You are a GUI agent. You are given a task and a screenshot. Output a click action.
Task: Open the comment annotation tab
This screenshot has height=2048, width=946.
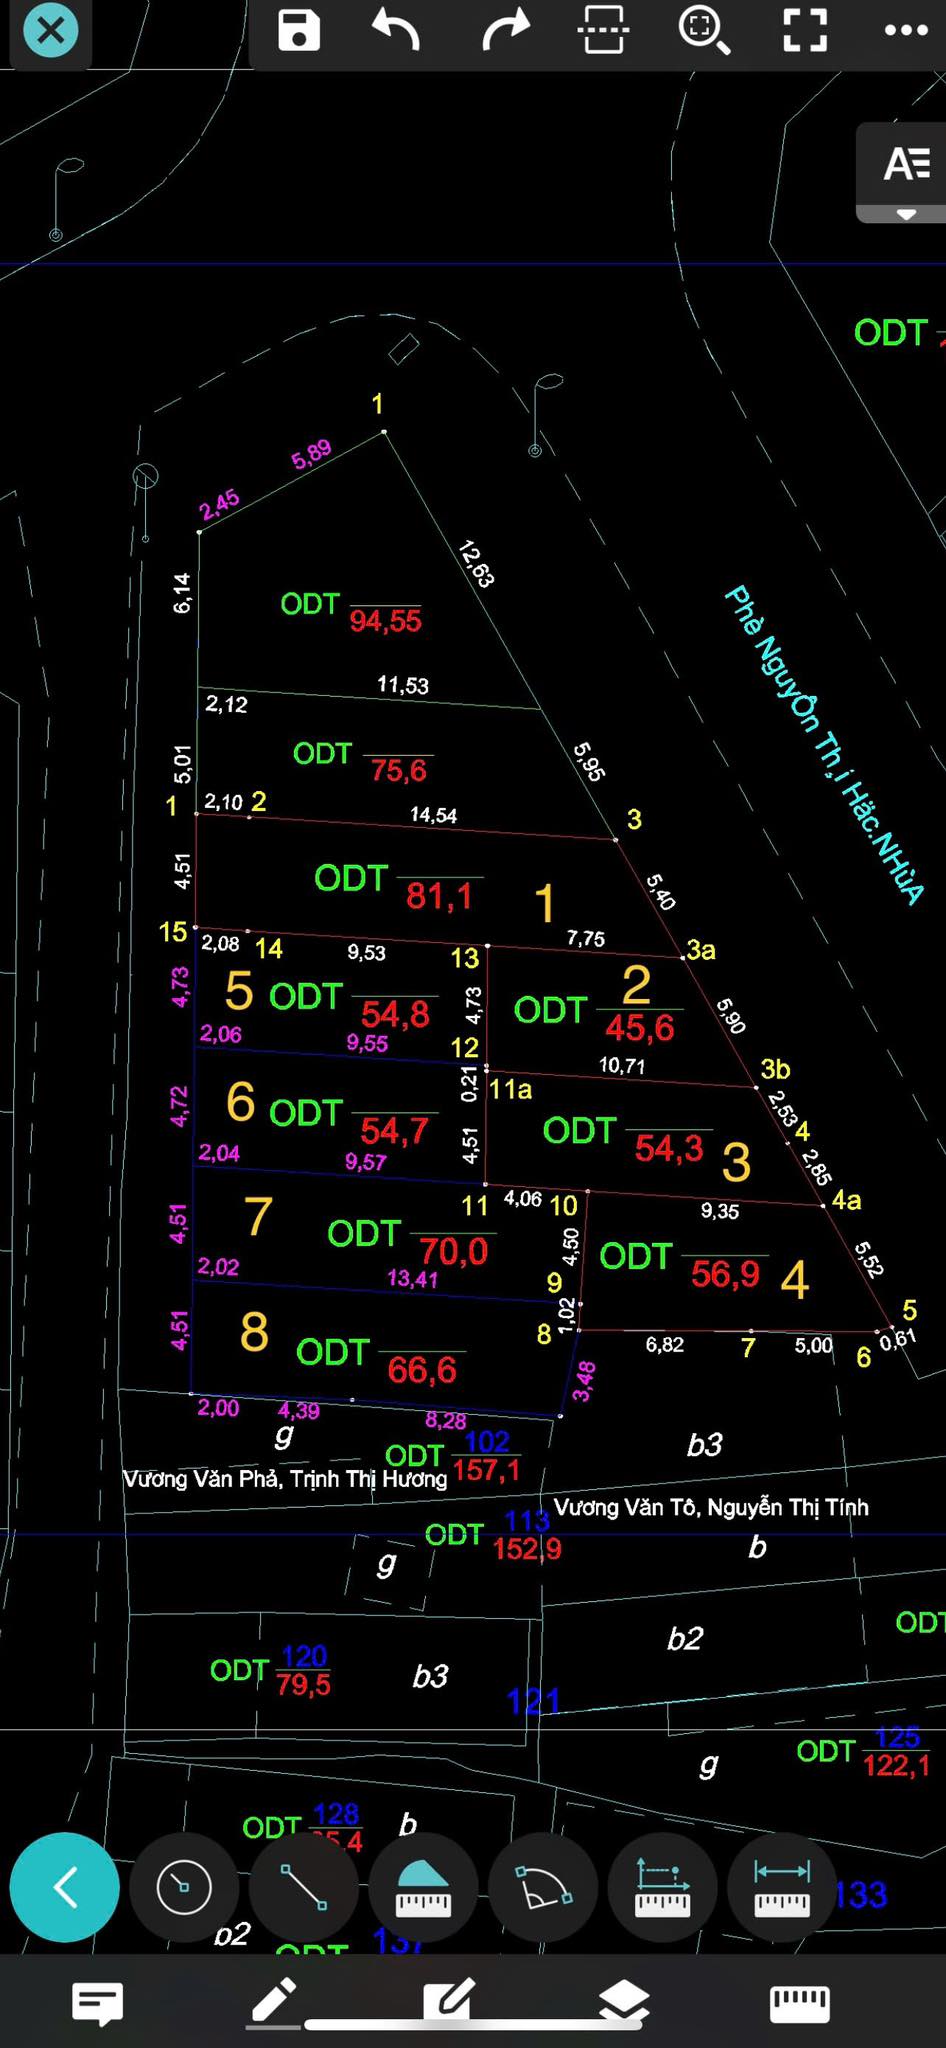[x=97, y=2003]
